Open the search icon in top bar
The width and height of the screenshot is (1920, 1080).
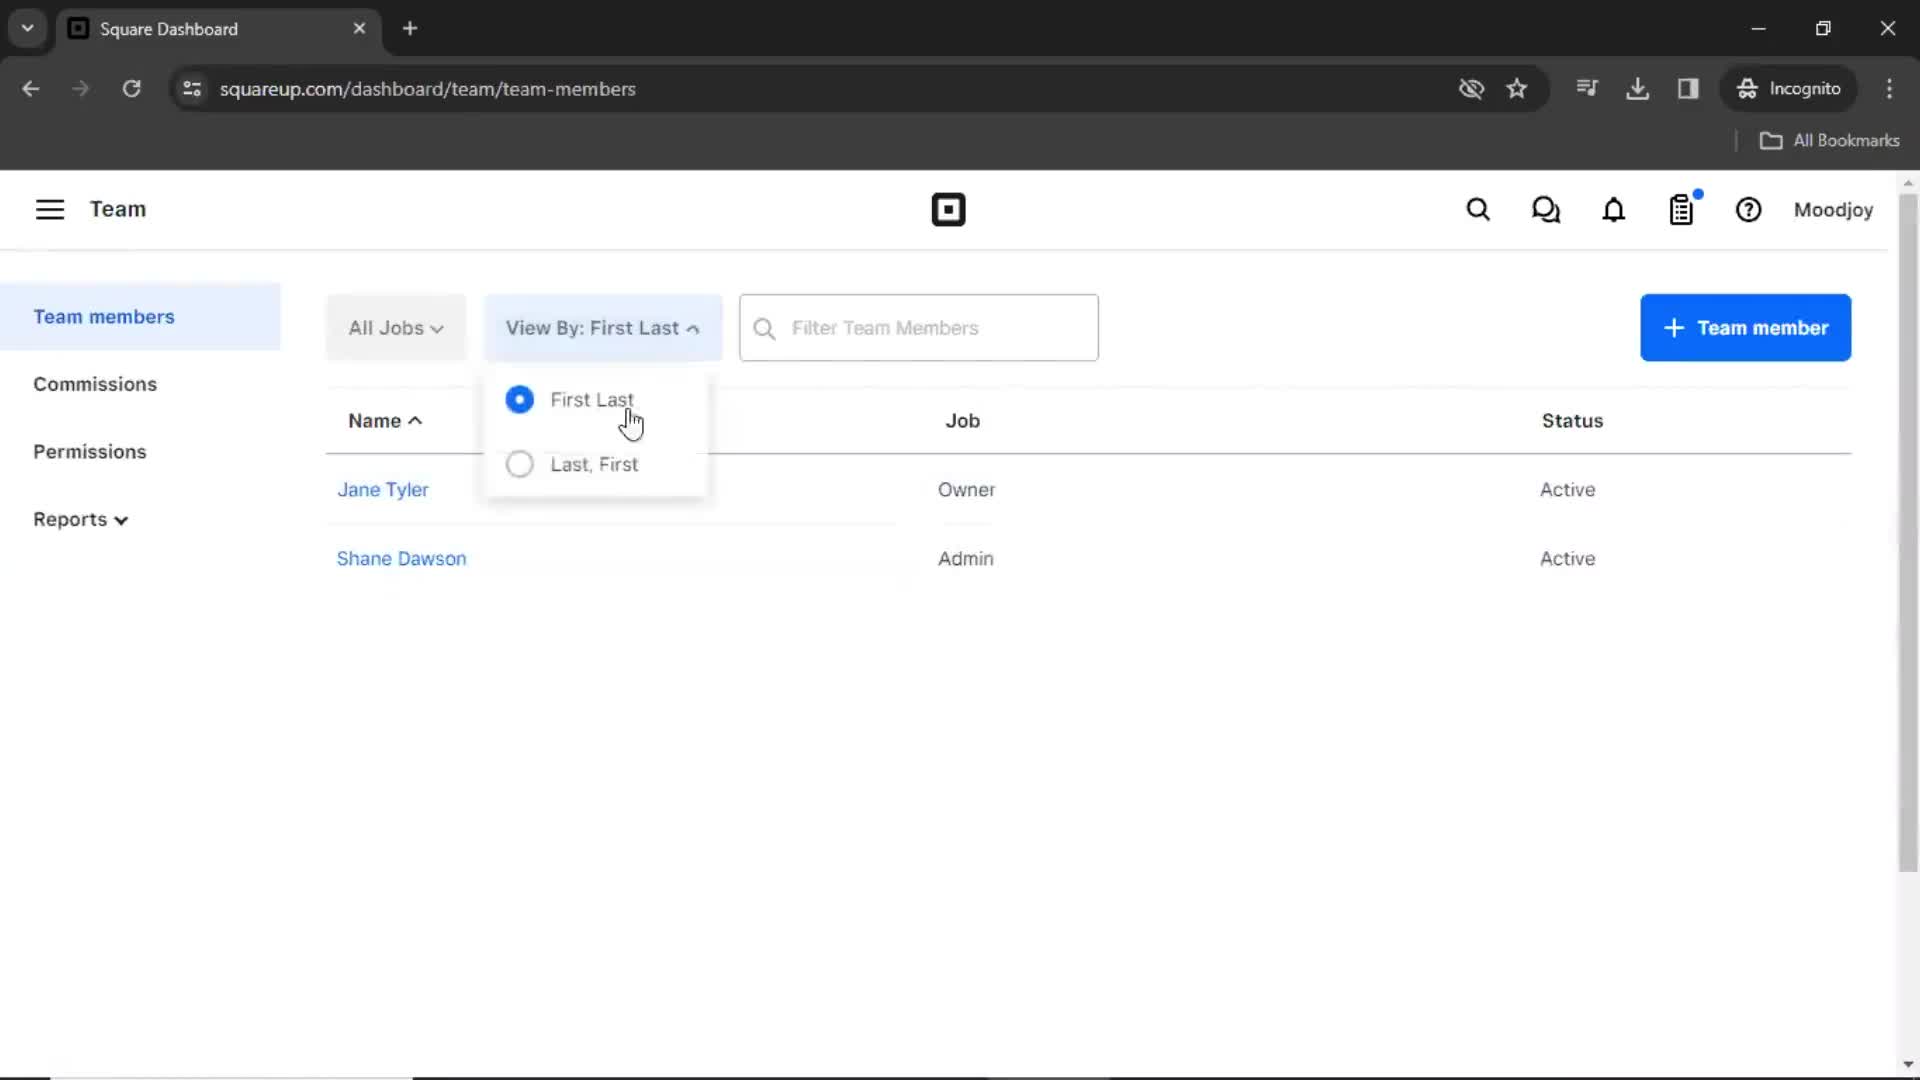coord(1477,210)
